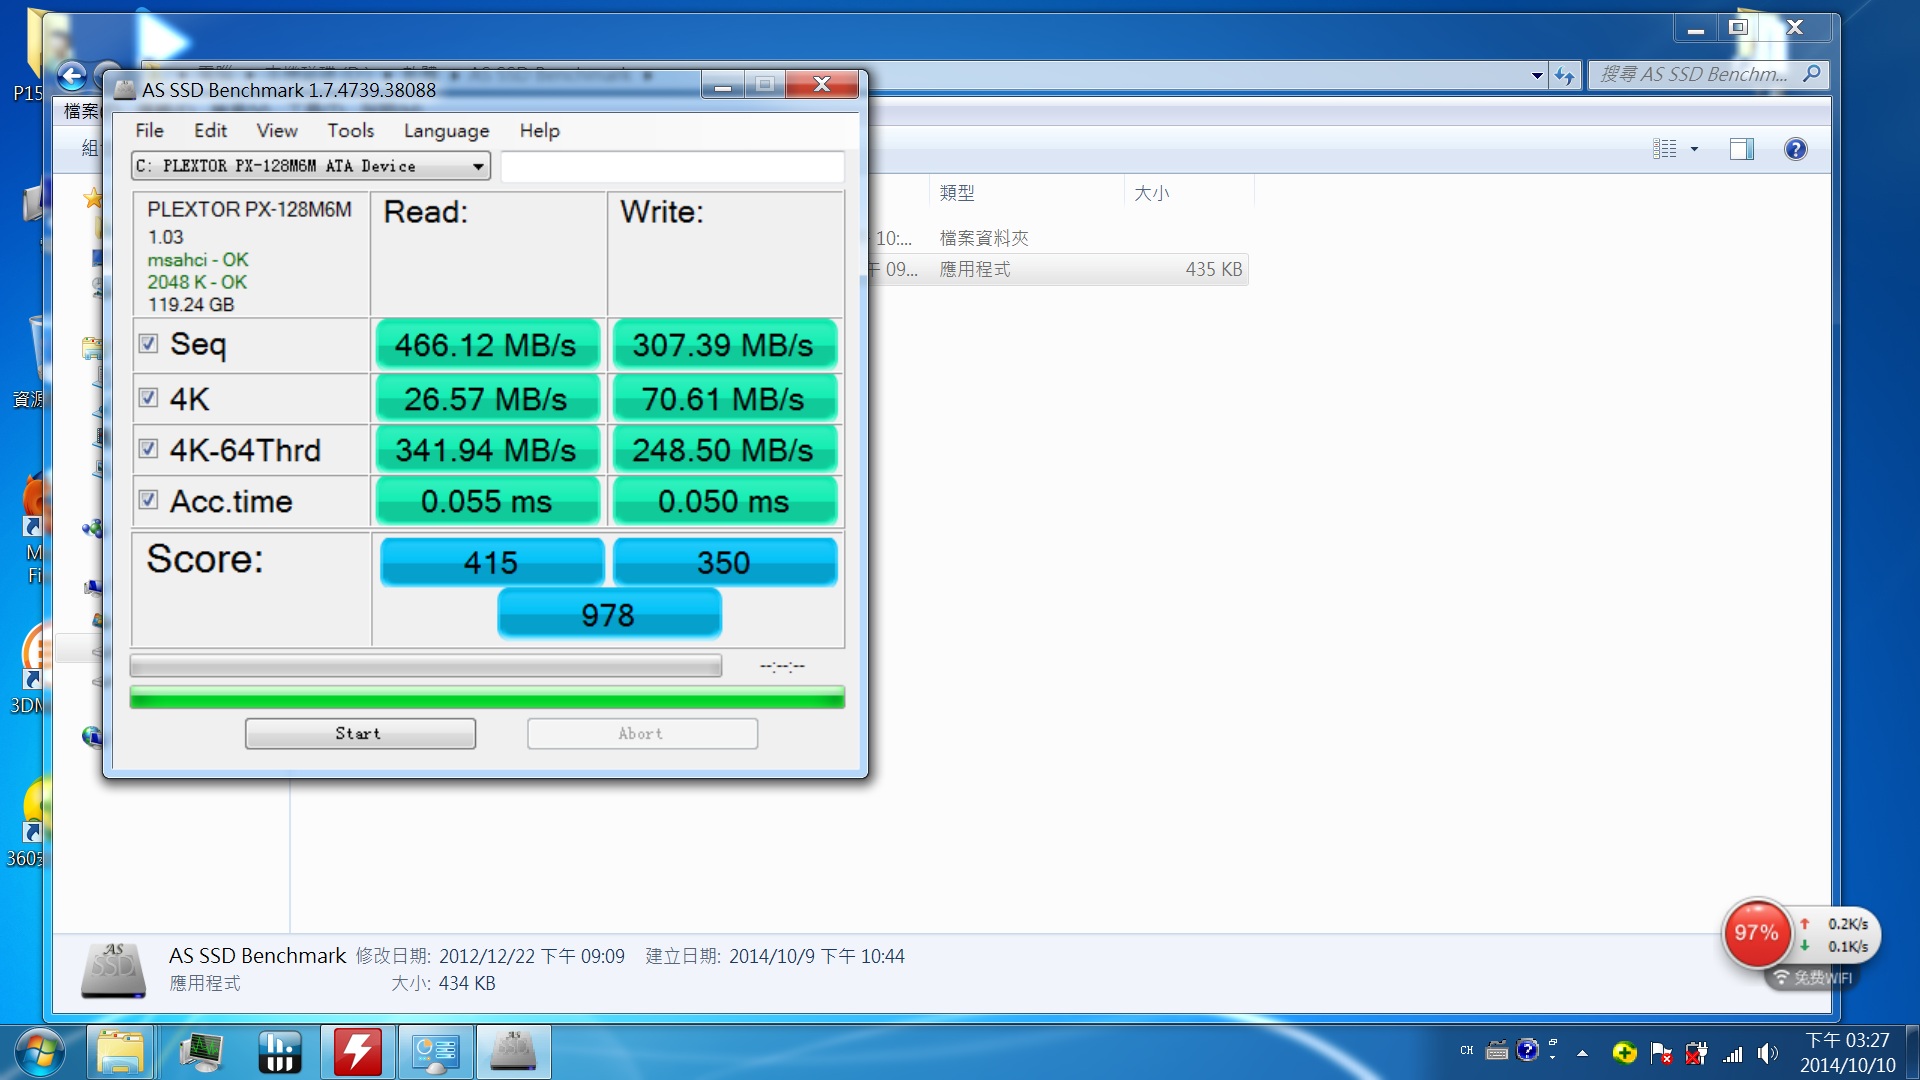Click the AS SSD icon in details pane
This screenshot has height=1080, width=1920.
point(113,969)
